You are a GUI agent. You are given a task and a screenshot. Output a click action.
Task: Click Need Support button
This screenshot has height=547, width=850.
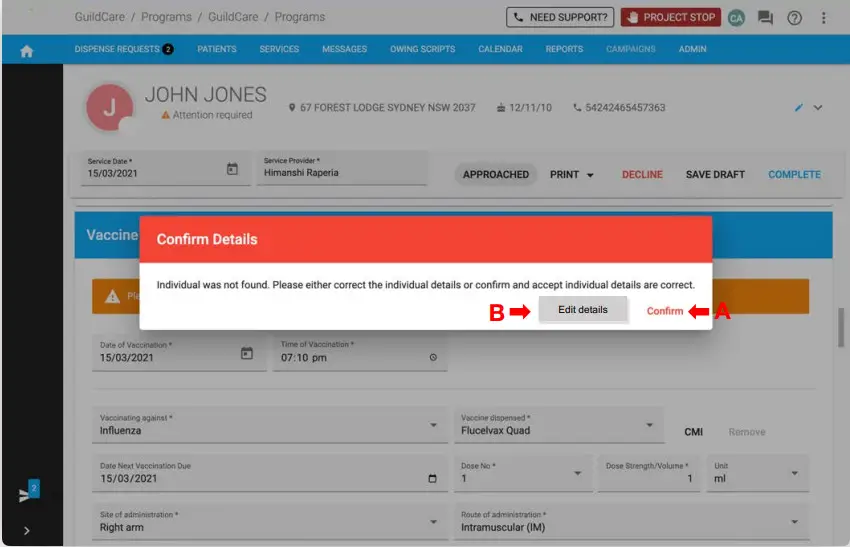(559, 17)
